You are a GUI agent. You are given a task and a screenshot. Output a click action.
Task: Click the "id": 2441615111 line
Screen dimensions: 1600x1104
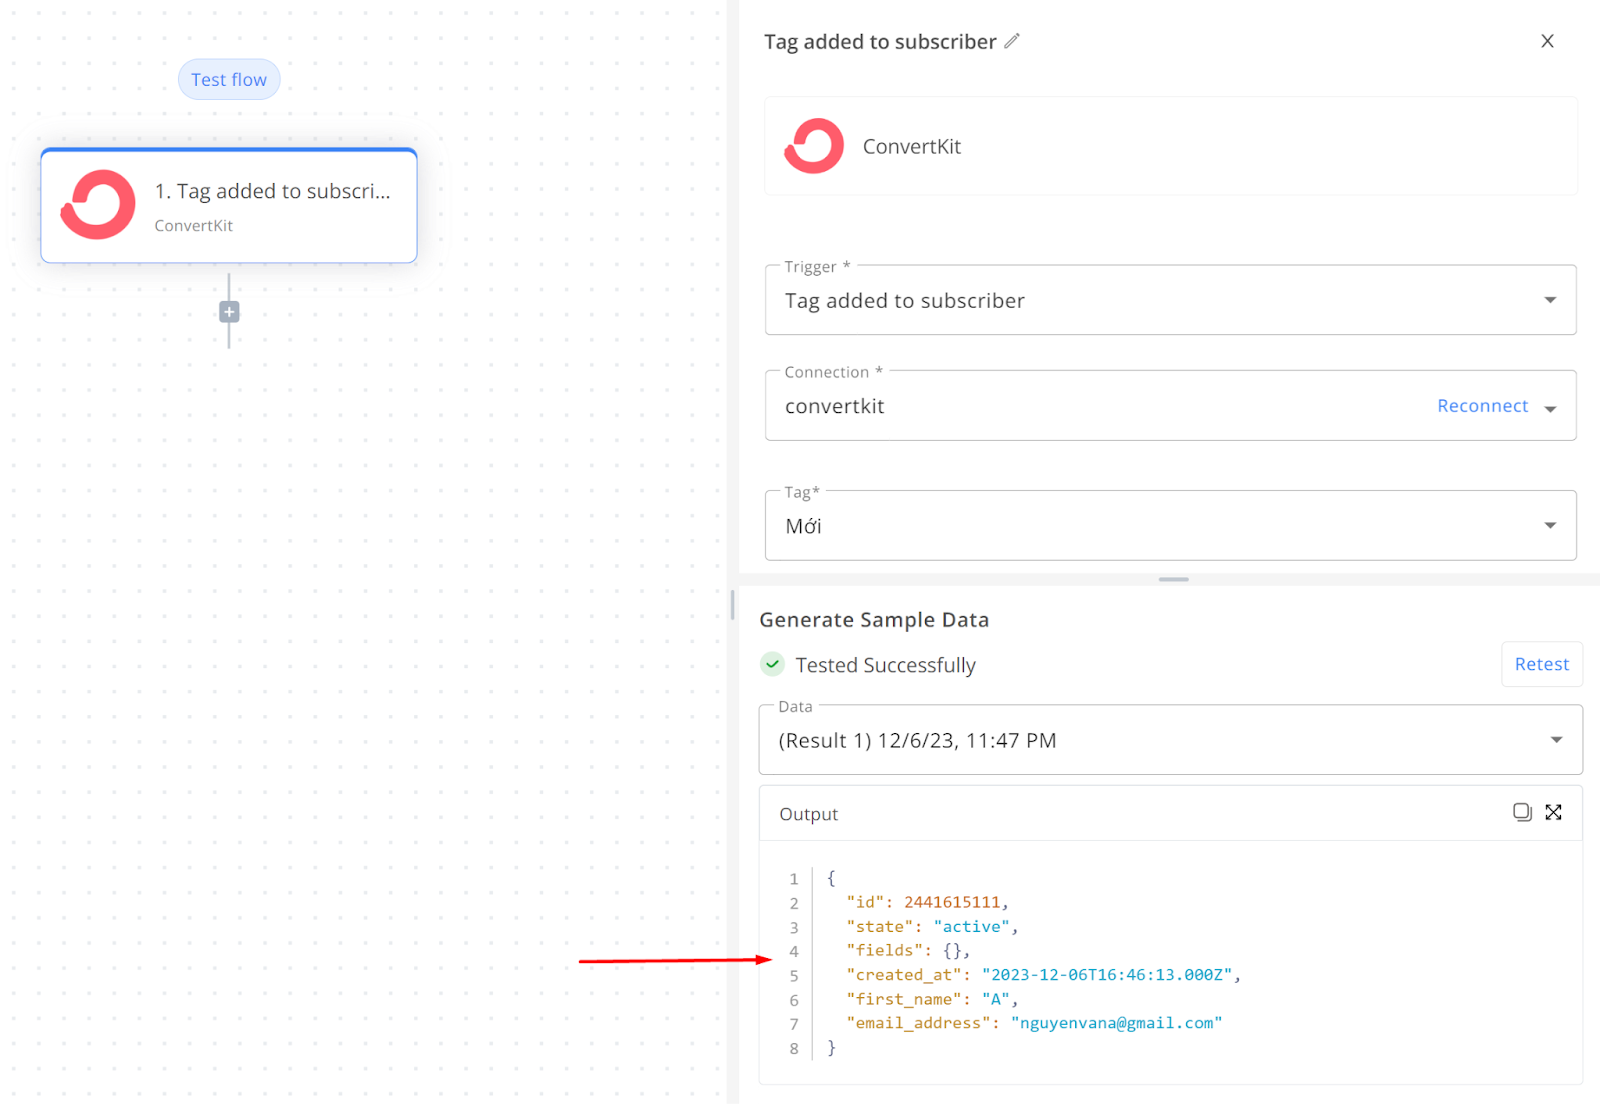(927, 902)
